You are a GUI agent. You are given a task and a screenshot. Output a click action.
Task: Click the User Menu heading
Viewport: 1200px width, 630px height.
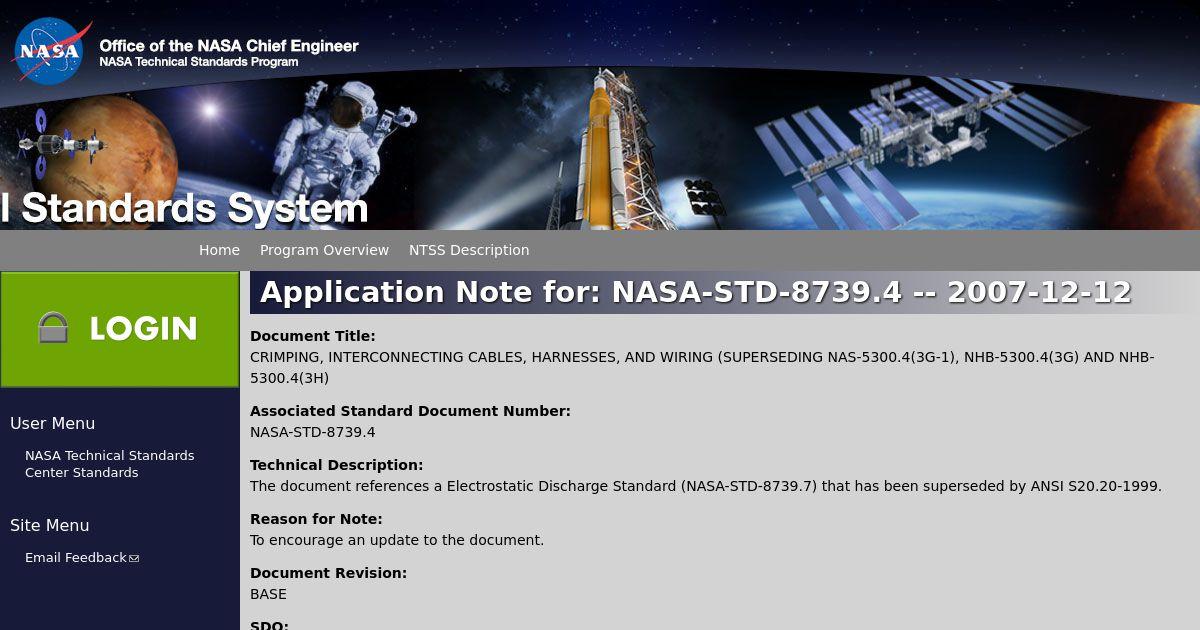[x=53, y=423]
